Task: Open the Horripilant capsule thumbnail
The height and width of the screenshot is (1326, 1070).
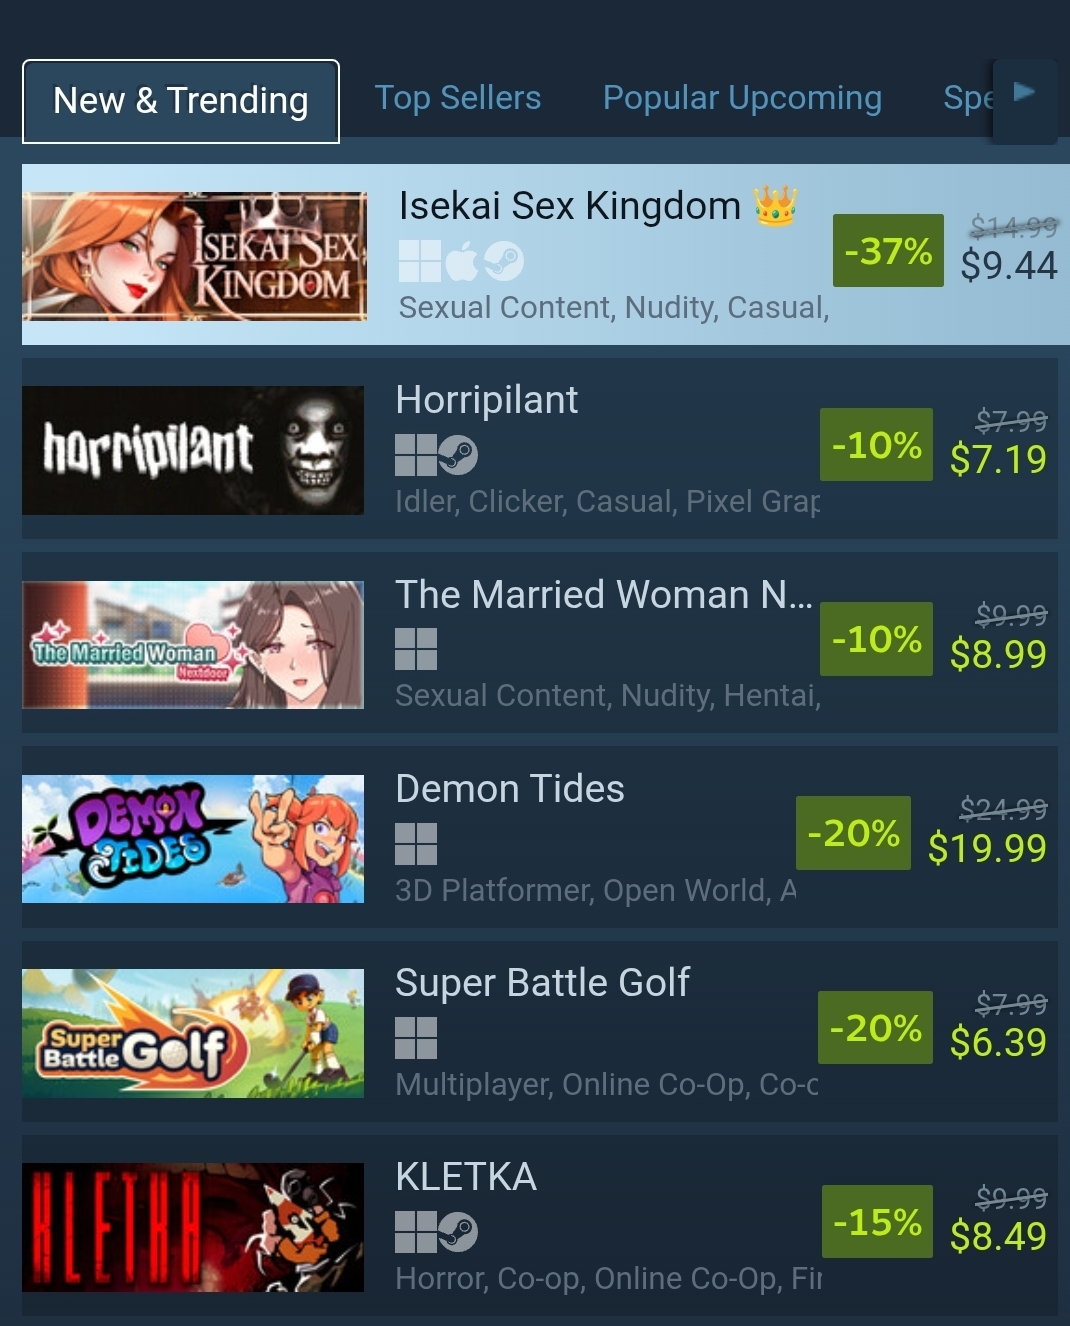Action: (193, 450)
